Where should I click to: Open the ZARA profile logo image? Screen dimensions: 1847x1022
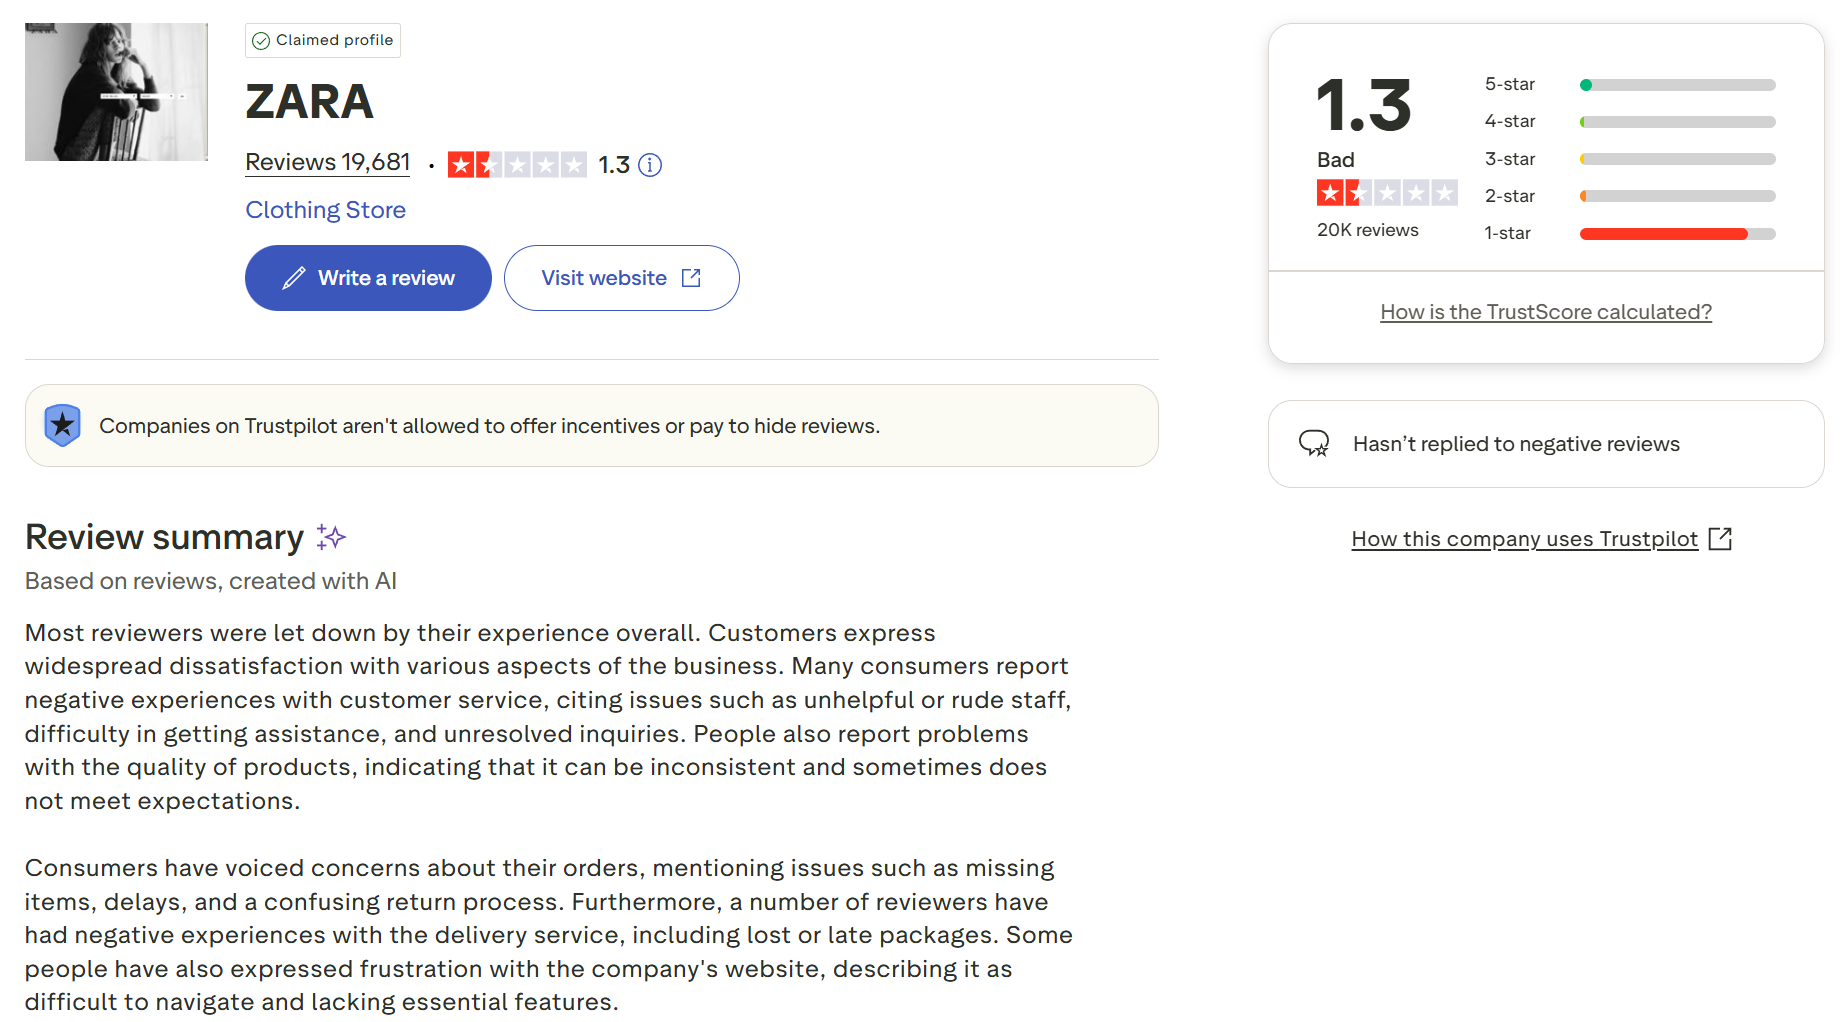click(116, 92)
